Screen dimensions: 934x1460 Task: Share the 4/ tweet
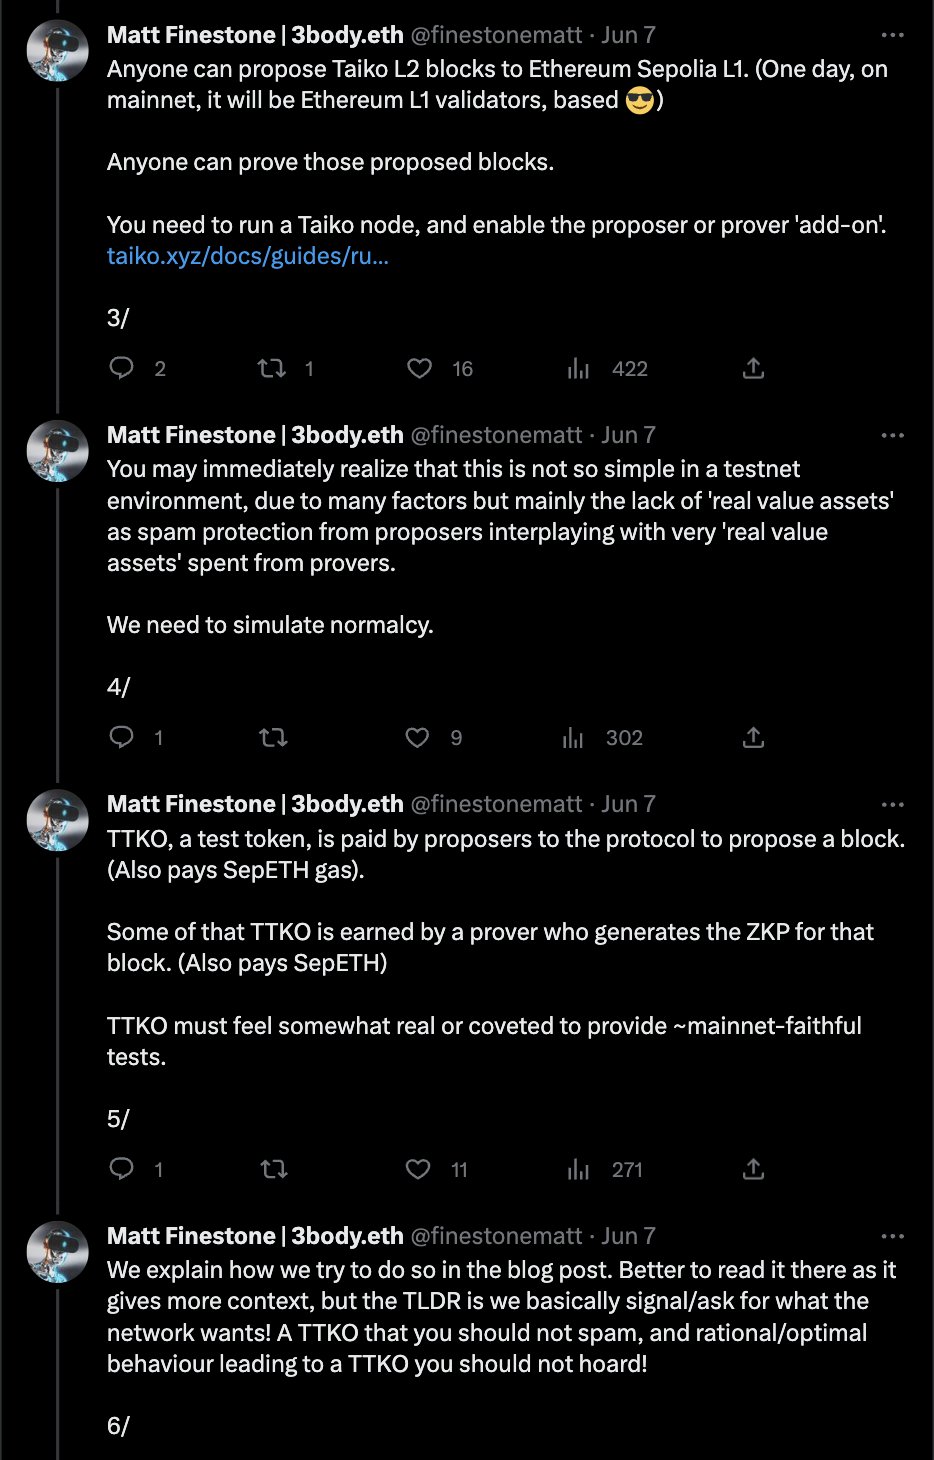tap(754, 738)
